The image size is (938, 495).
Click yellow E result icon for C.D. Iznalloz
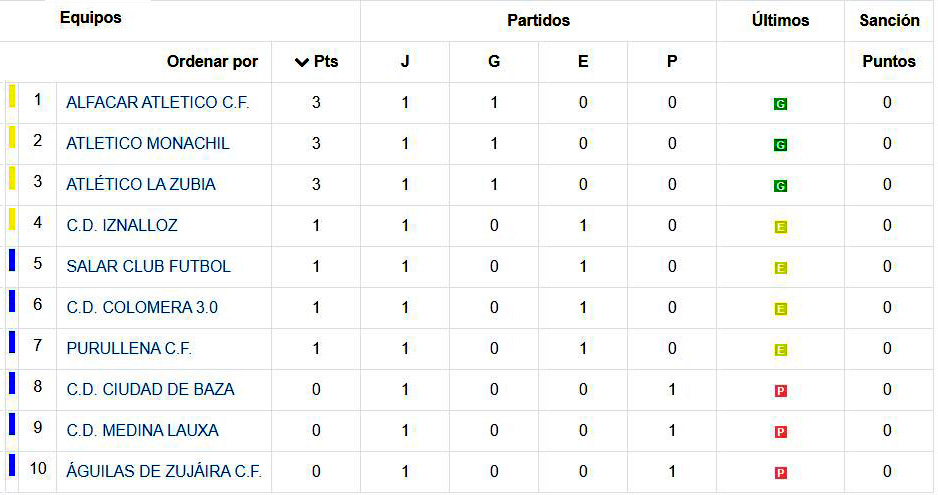(780, 227)
